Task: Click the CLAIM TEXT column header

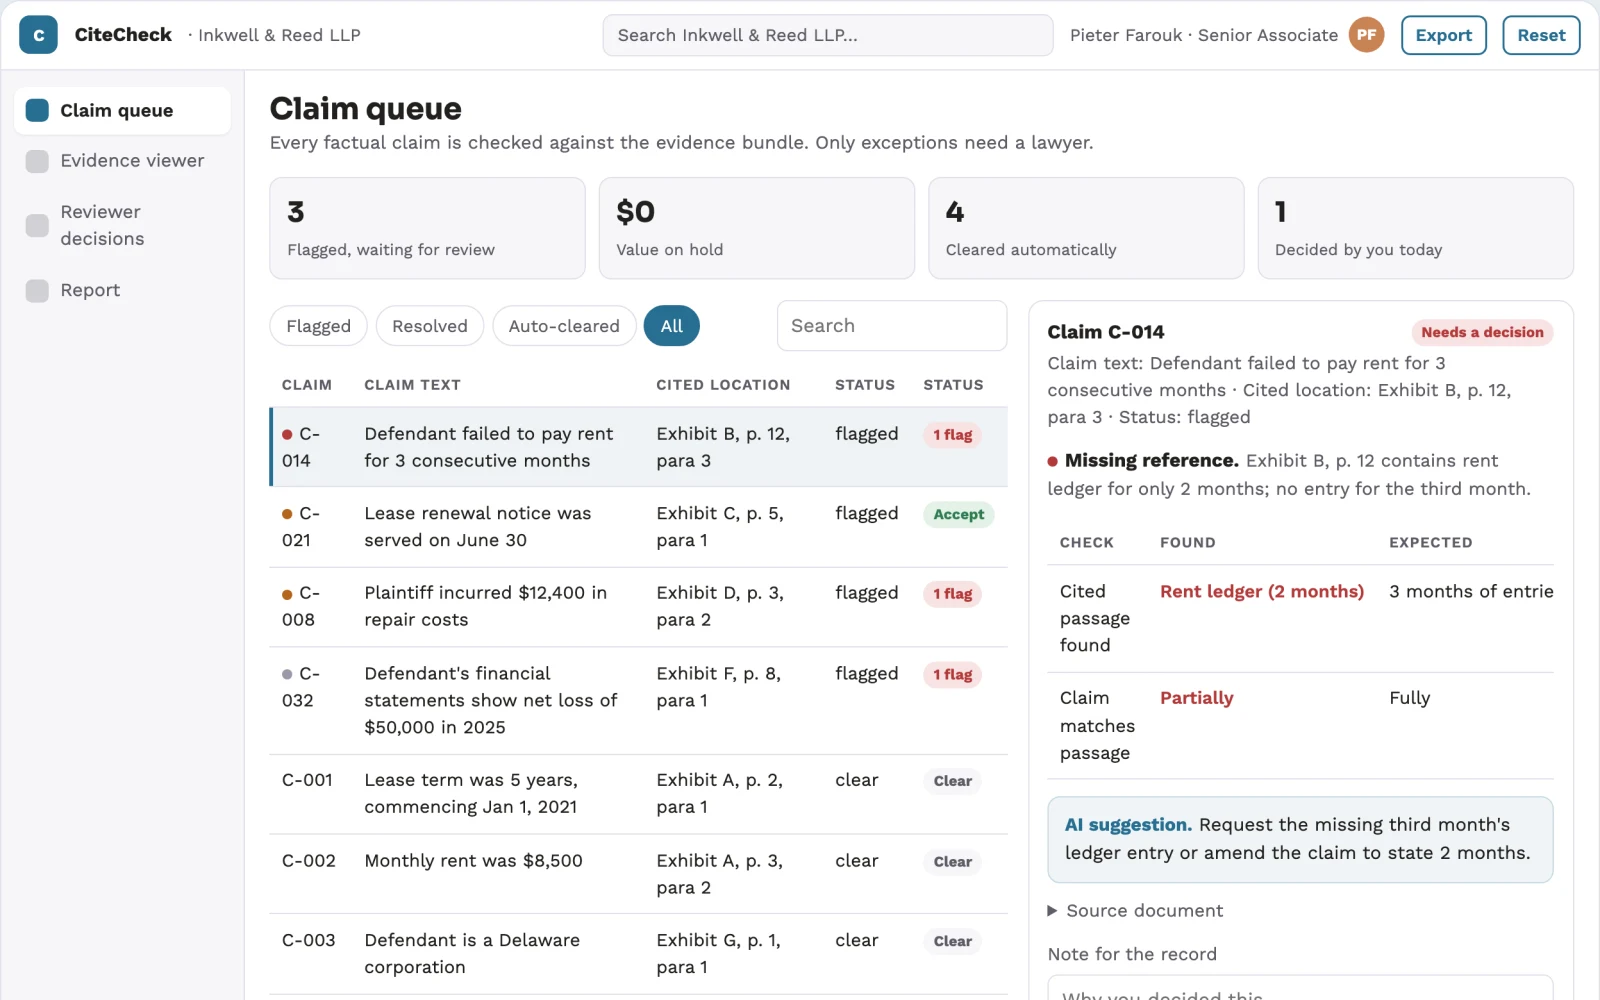Action: click(x=412, y=385)
